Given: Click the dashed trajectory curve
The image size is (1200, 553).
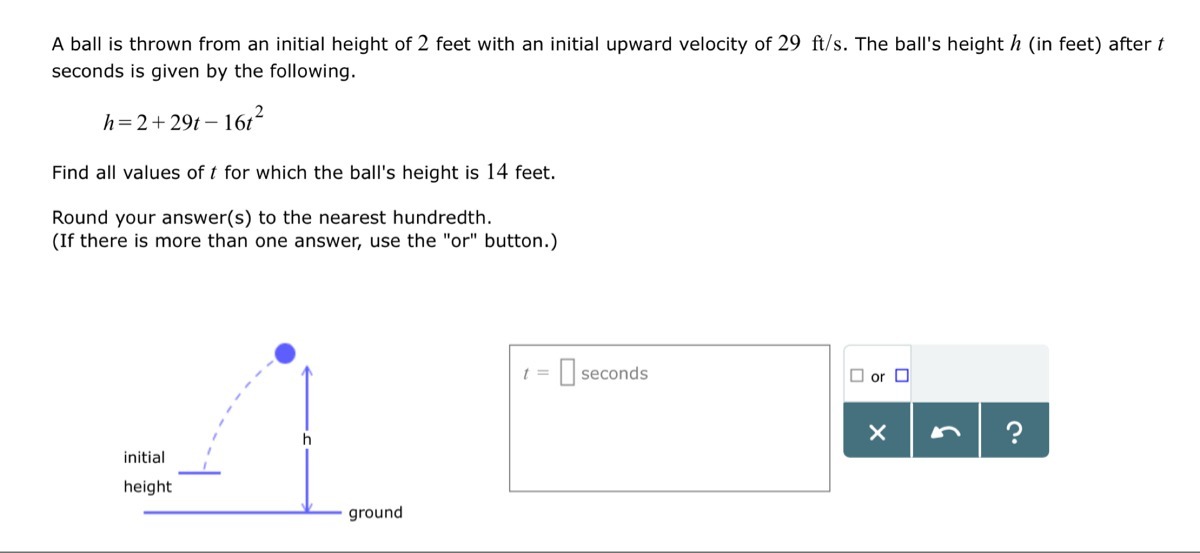Looking at the screenshot, I should pos(233,408).
